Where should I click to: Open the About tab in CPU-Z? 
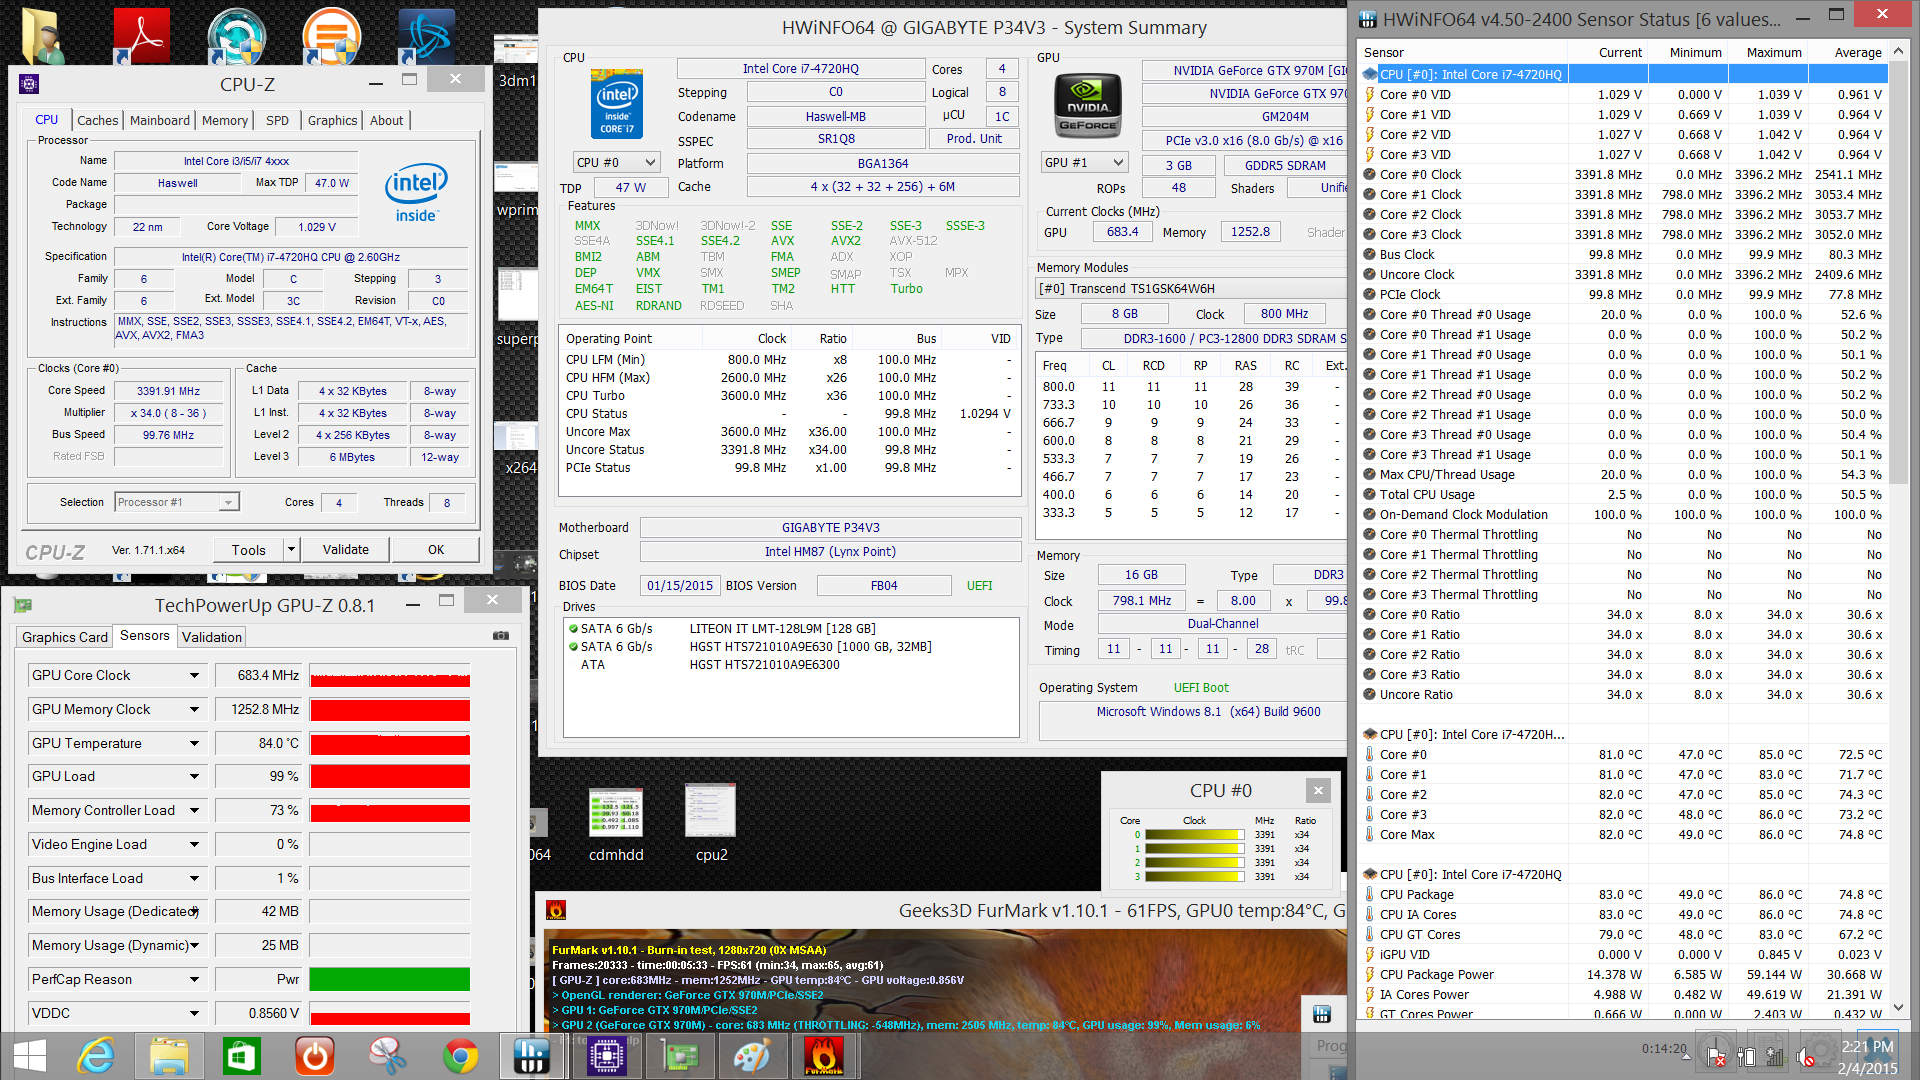(387, 120)
